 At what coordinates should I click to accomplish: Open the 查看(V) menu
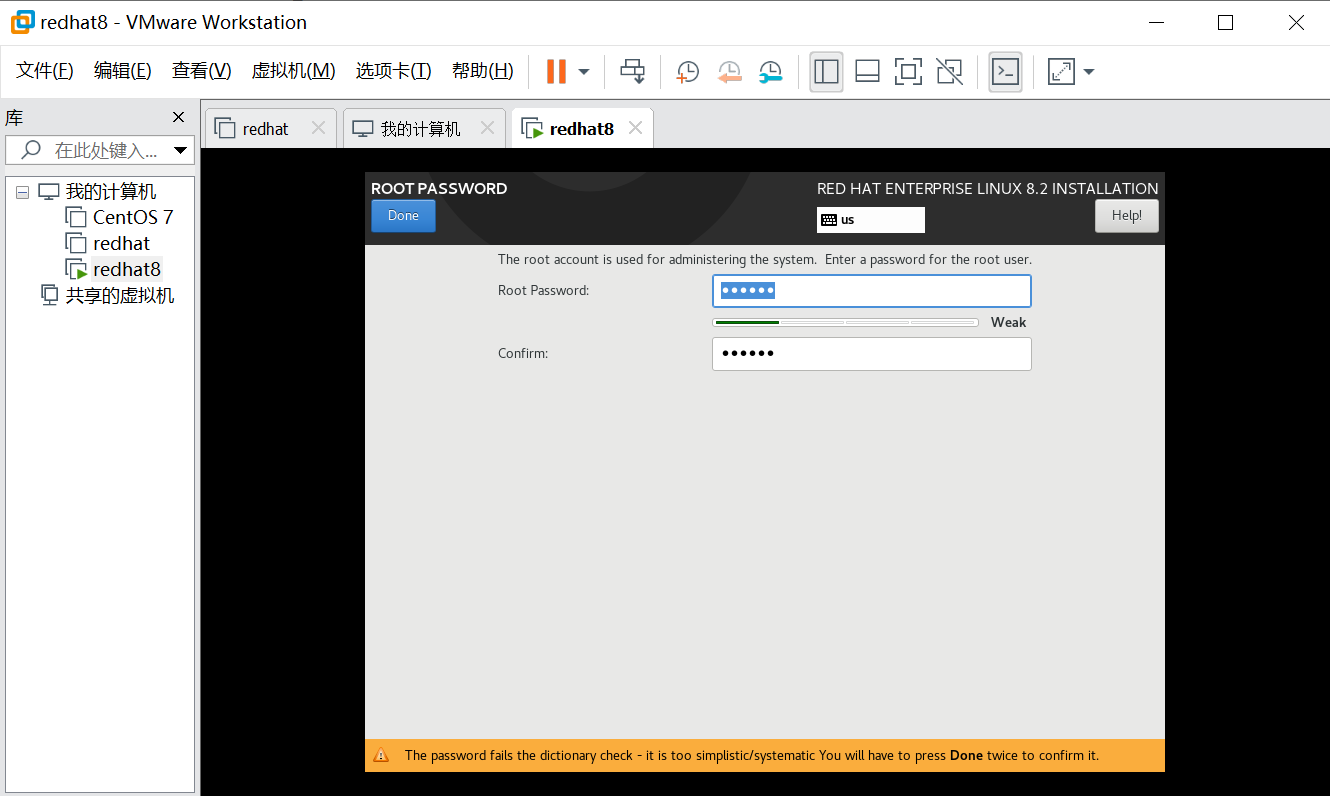coord(201,71)
